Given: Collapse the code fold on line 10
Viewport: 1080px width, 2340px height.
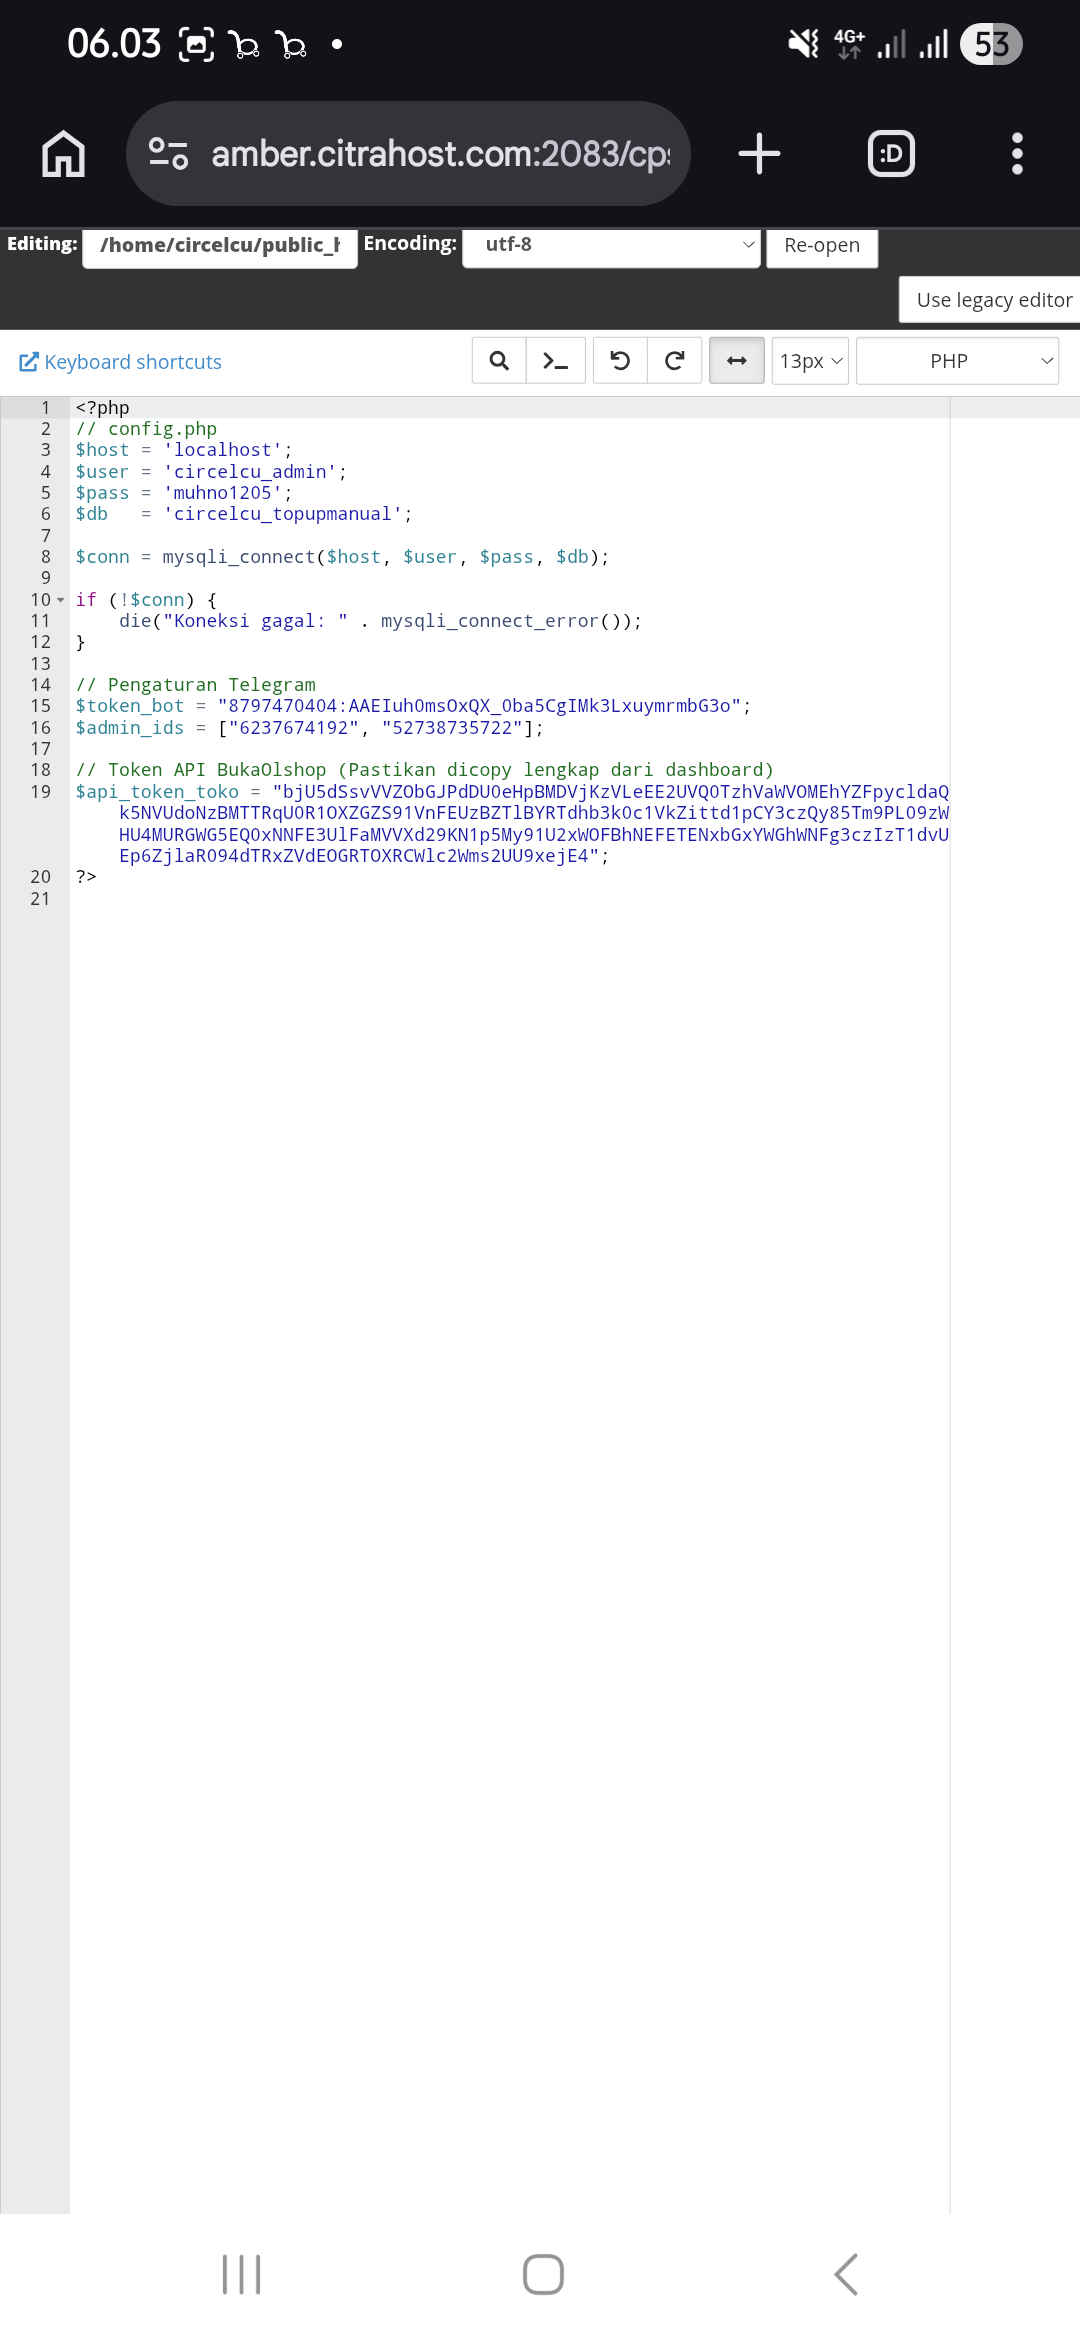Looking at the screenshot, I should pyautogui.click(x=61, y=600).
